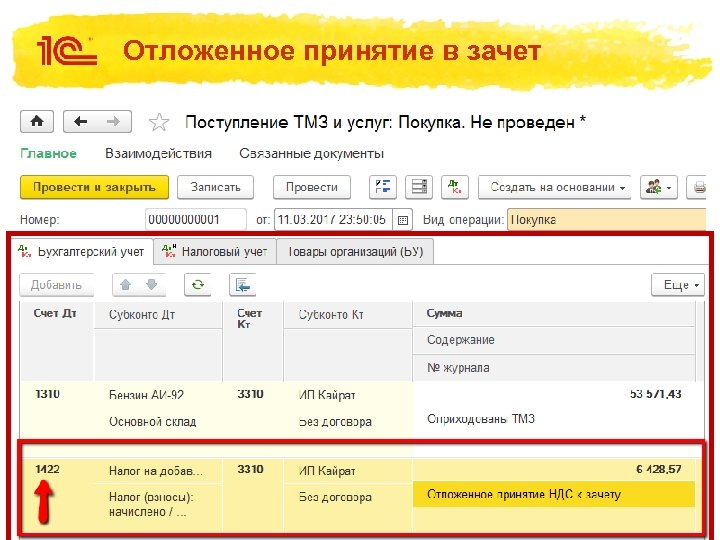The width and height of the screenshot is (720, 540).
Task: Move row down arrow button
Action: (152, 285)
